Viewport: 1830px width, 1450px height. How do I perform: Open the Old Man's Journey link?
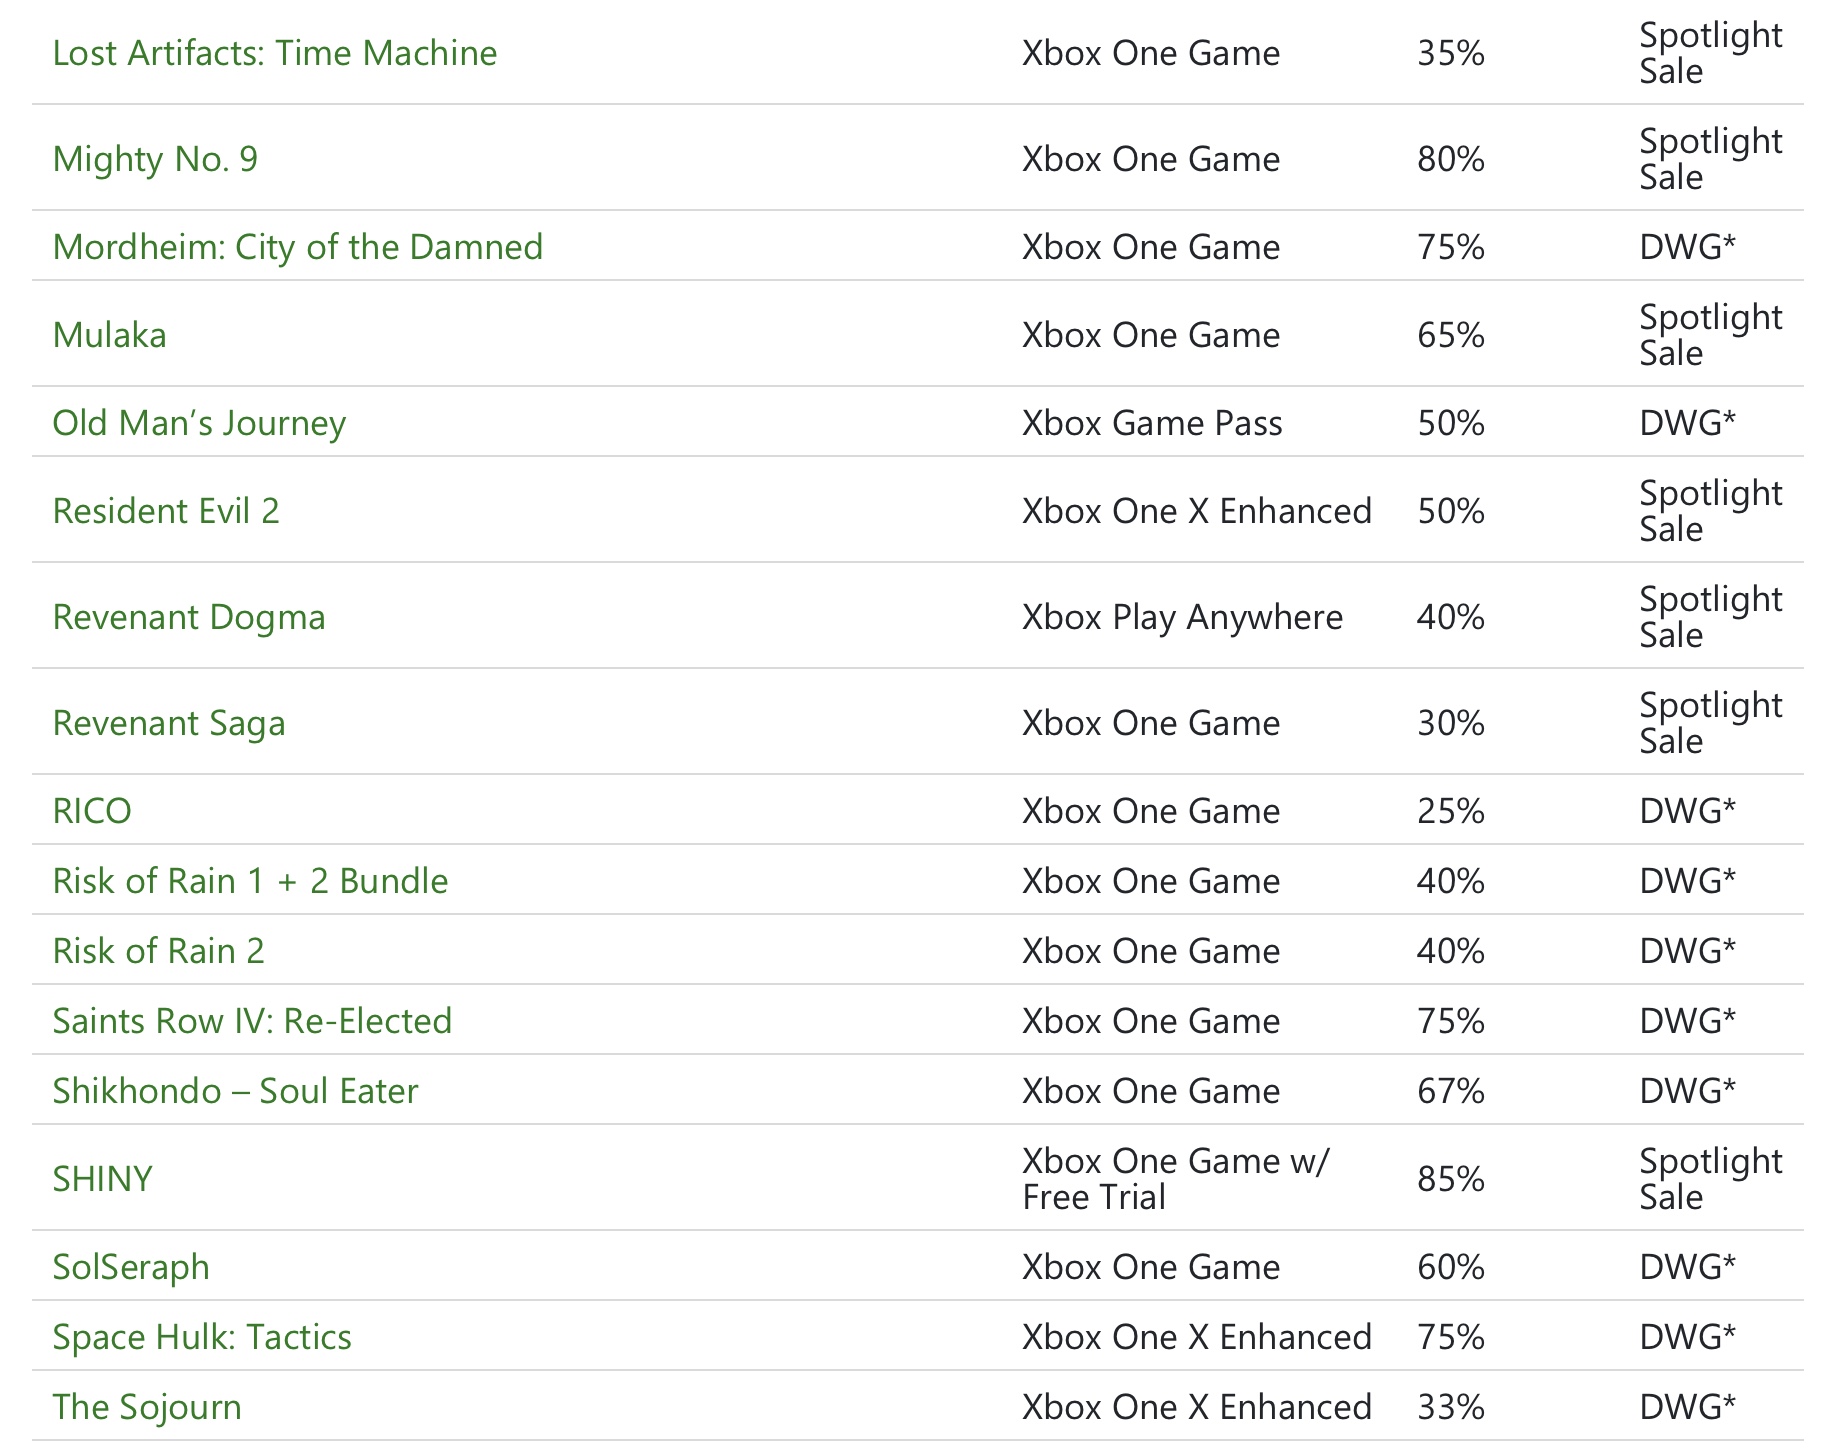click(199, 423)
